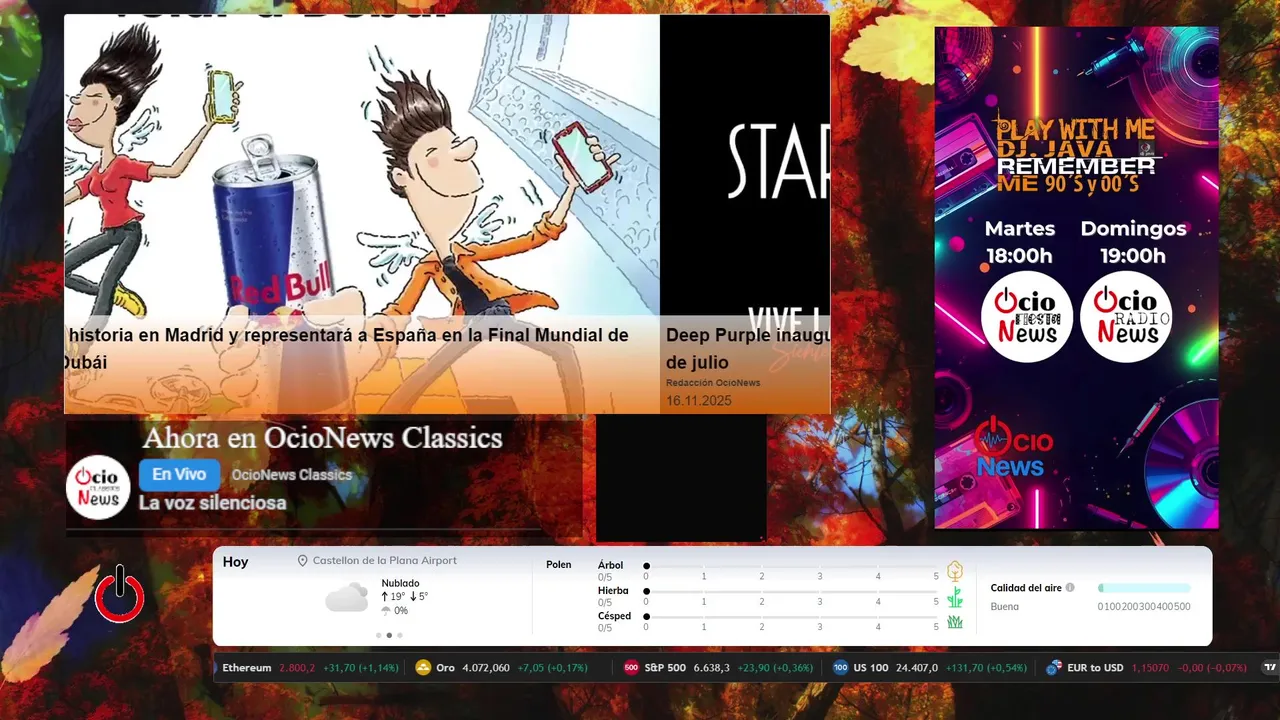Viewport: 1280px width, 720px height.
Task: Open the Deep Purple article headline
Action: point(748,348)
